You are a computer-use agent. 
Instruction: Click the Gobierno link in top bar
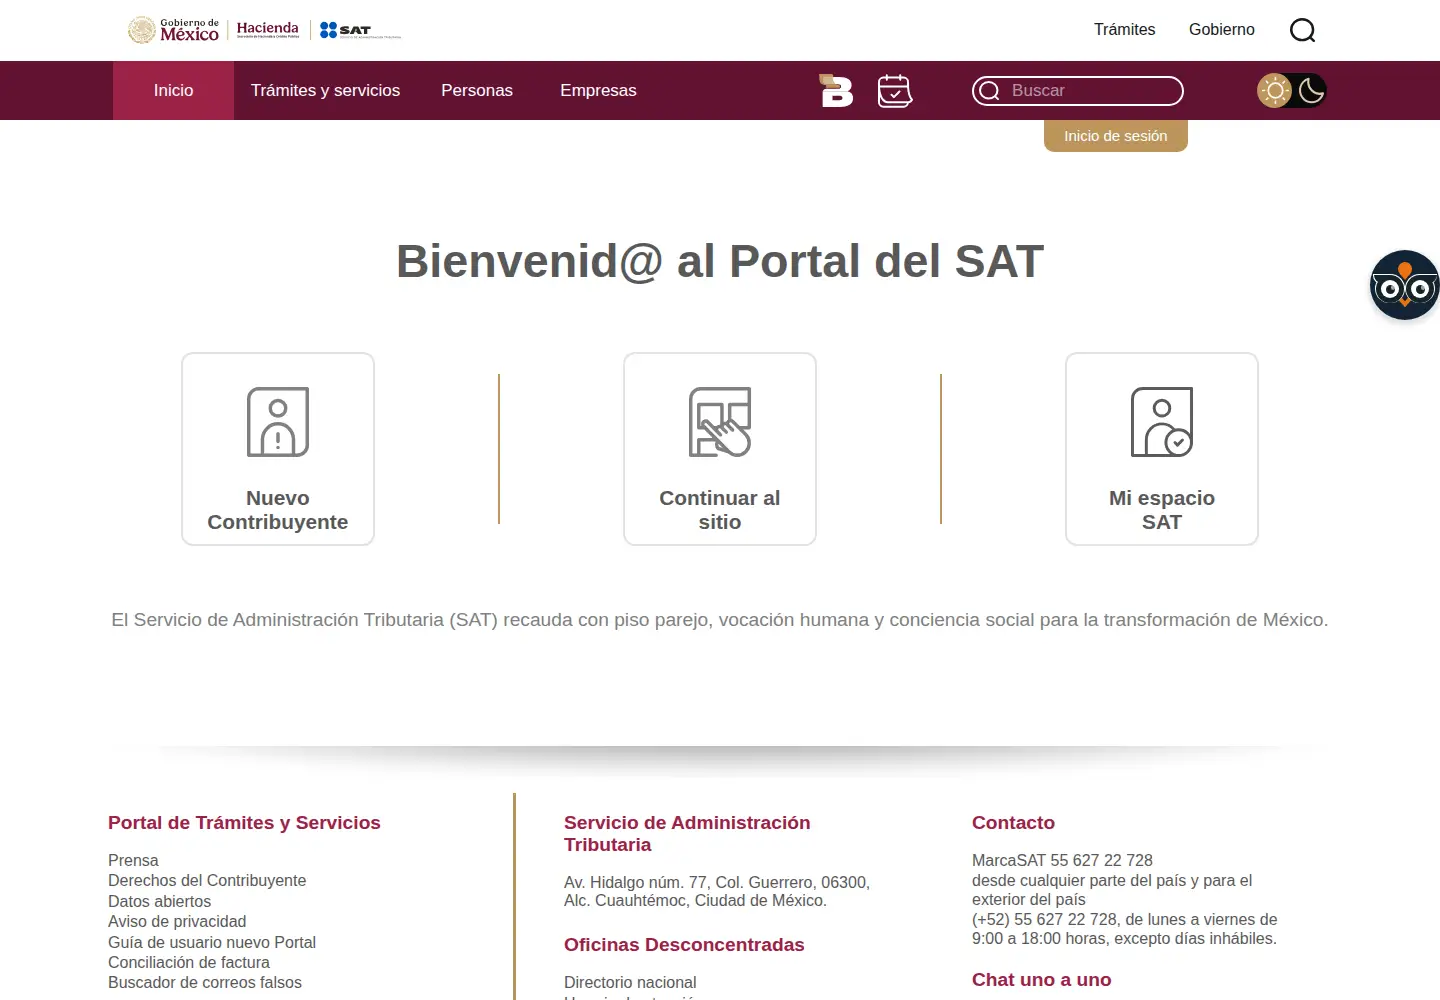coord(1222,30)
